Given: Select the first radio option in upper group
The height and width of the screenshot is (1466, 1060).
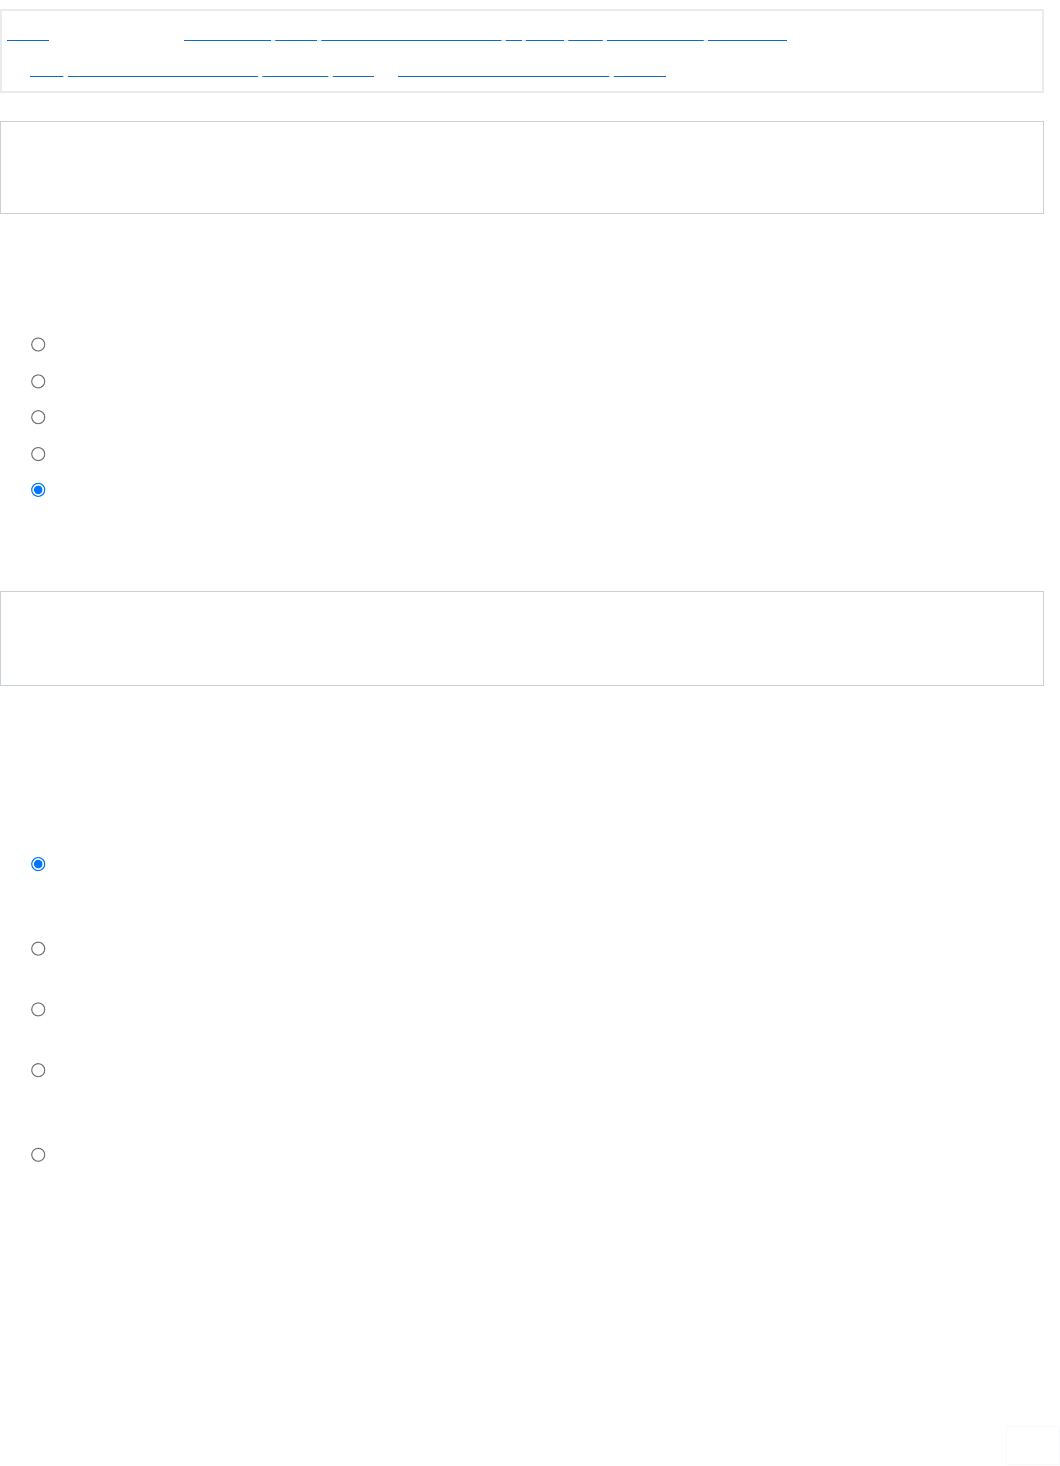Looking at the screenshot, I should 38,345.
